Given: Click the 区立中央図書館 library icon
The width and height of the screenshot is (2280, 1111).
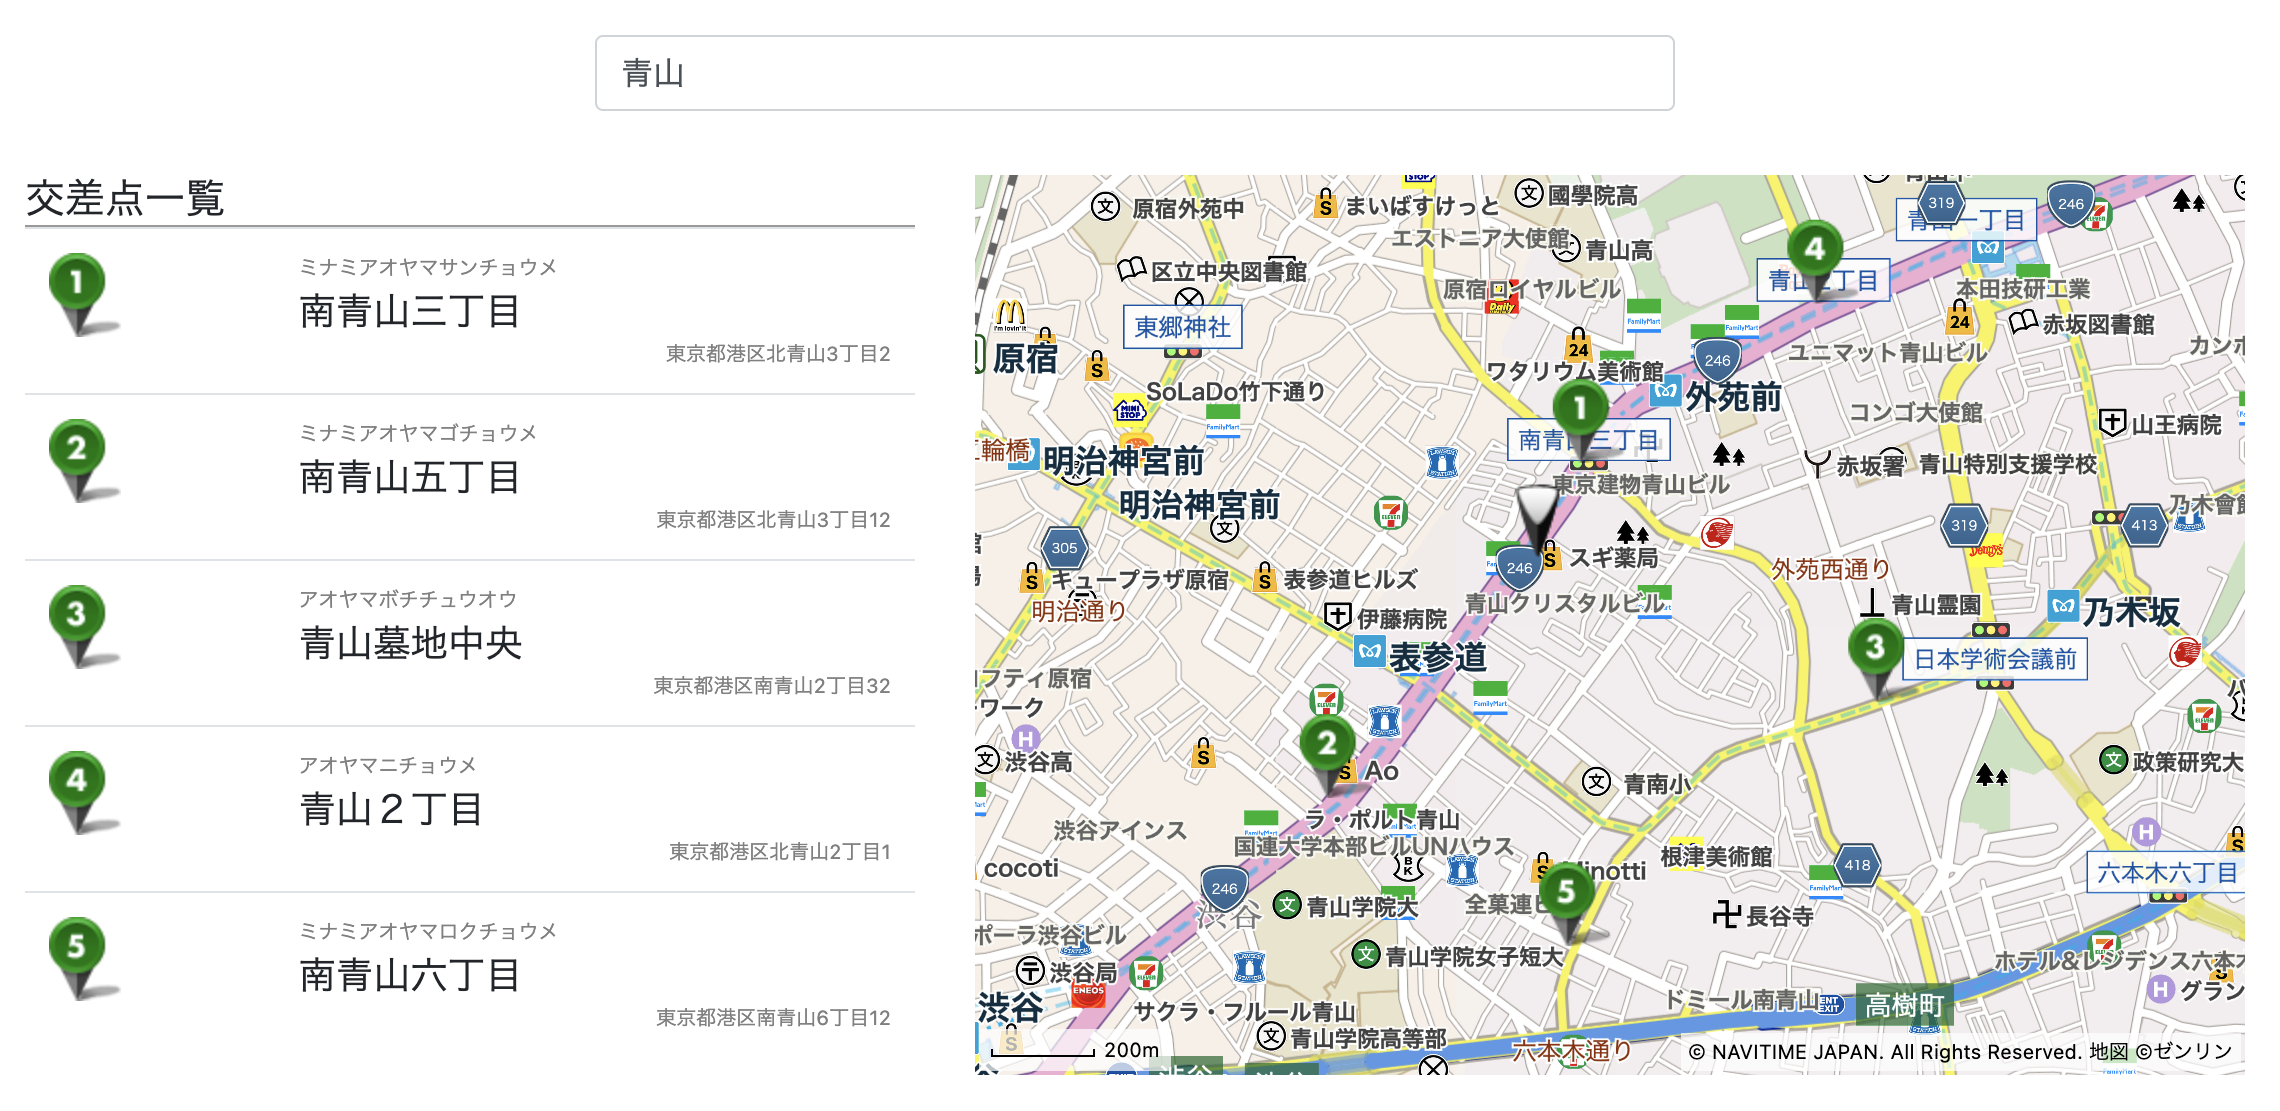Looking at the screenshot, I should pyautogui.click(x=1131, y=269).
